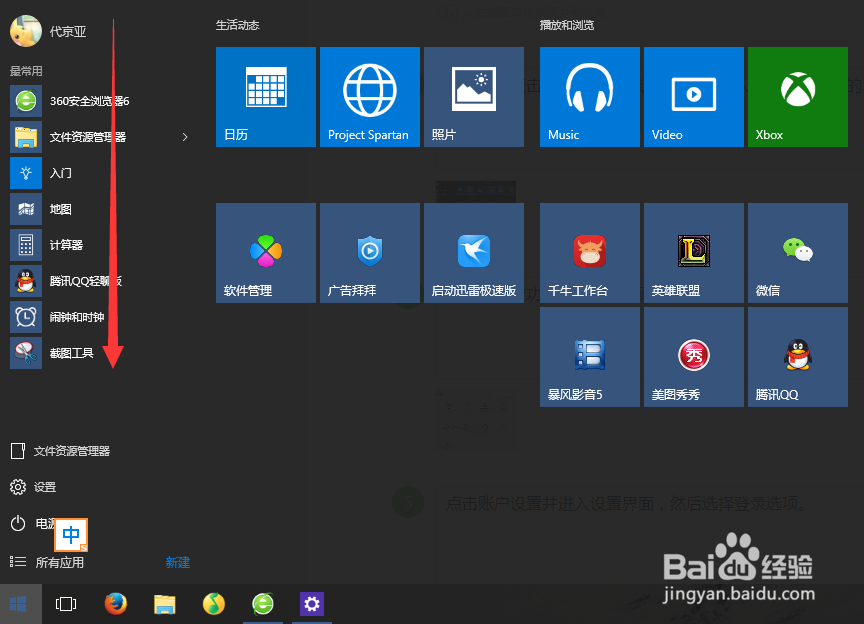Open the 千牛工作台 tile

(x=589, y=252)
